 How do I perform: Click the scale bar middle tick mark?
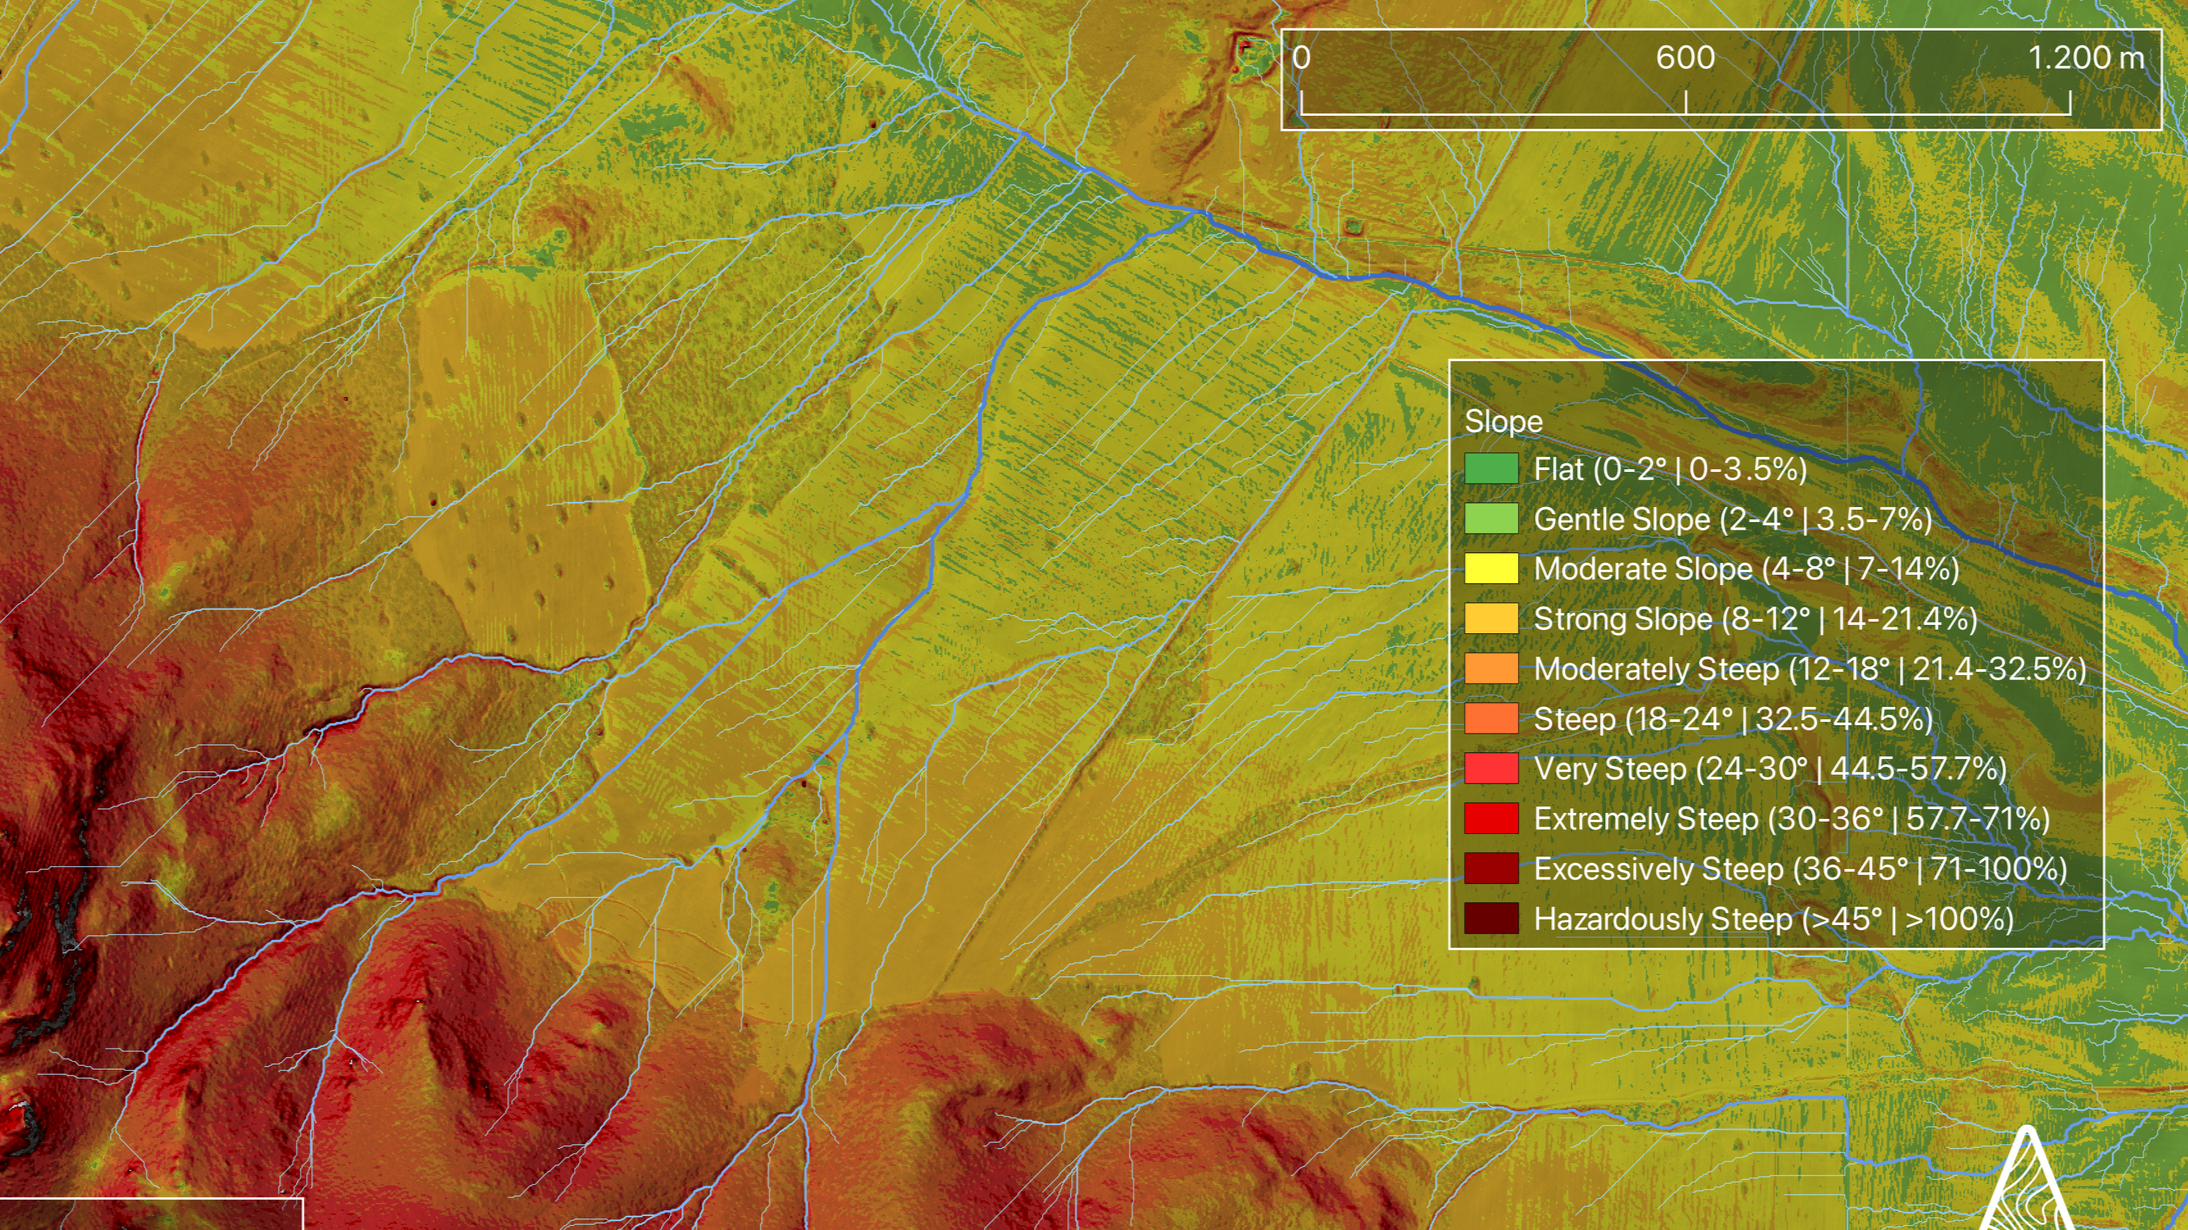(1686, 102)
